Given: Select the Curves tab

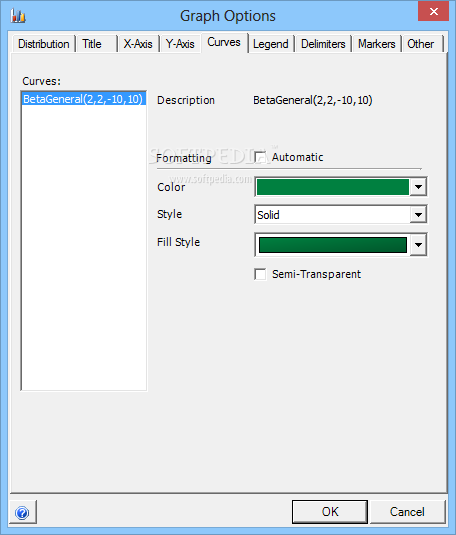Looking at the screenshot, I should (x=224, y=42).
